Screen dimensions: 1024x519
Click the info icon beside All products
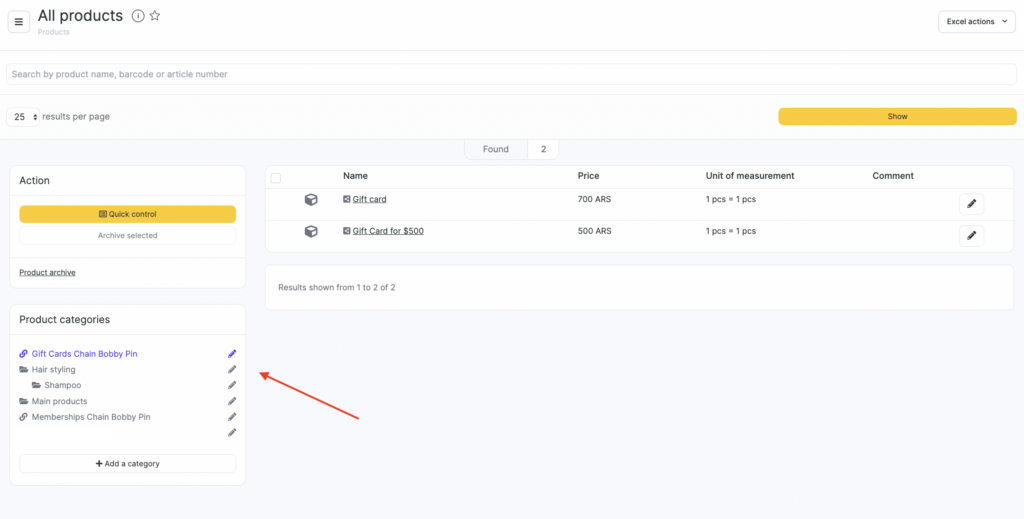point(138,16)
